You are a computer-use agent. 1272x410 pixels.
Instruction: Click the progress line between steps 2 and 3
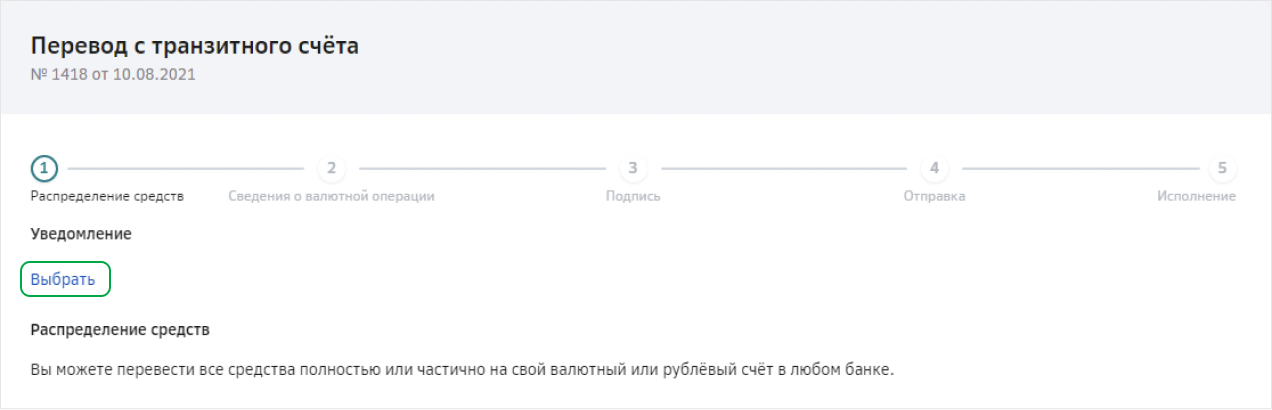tap(482, 168)
